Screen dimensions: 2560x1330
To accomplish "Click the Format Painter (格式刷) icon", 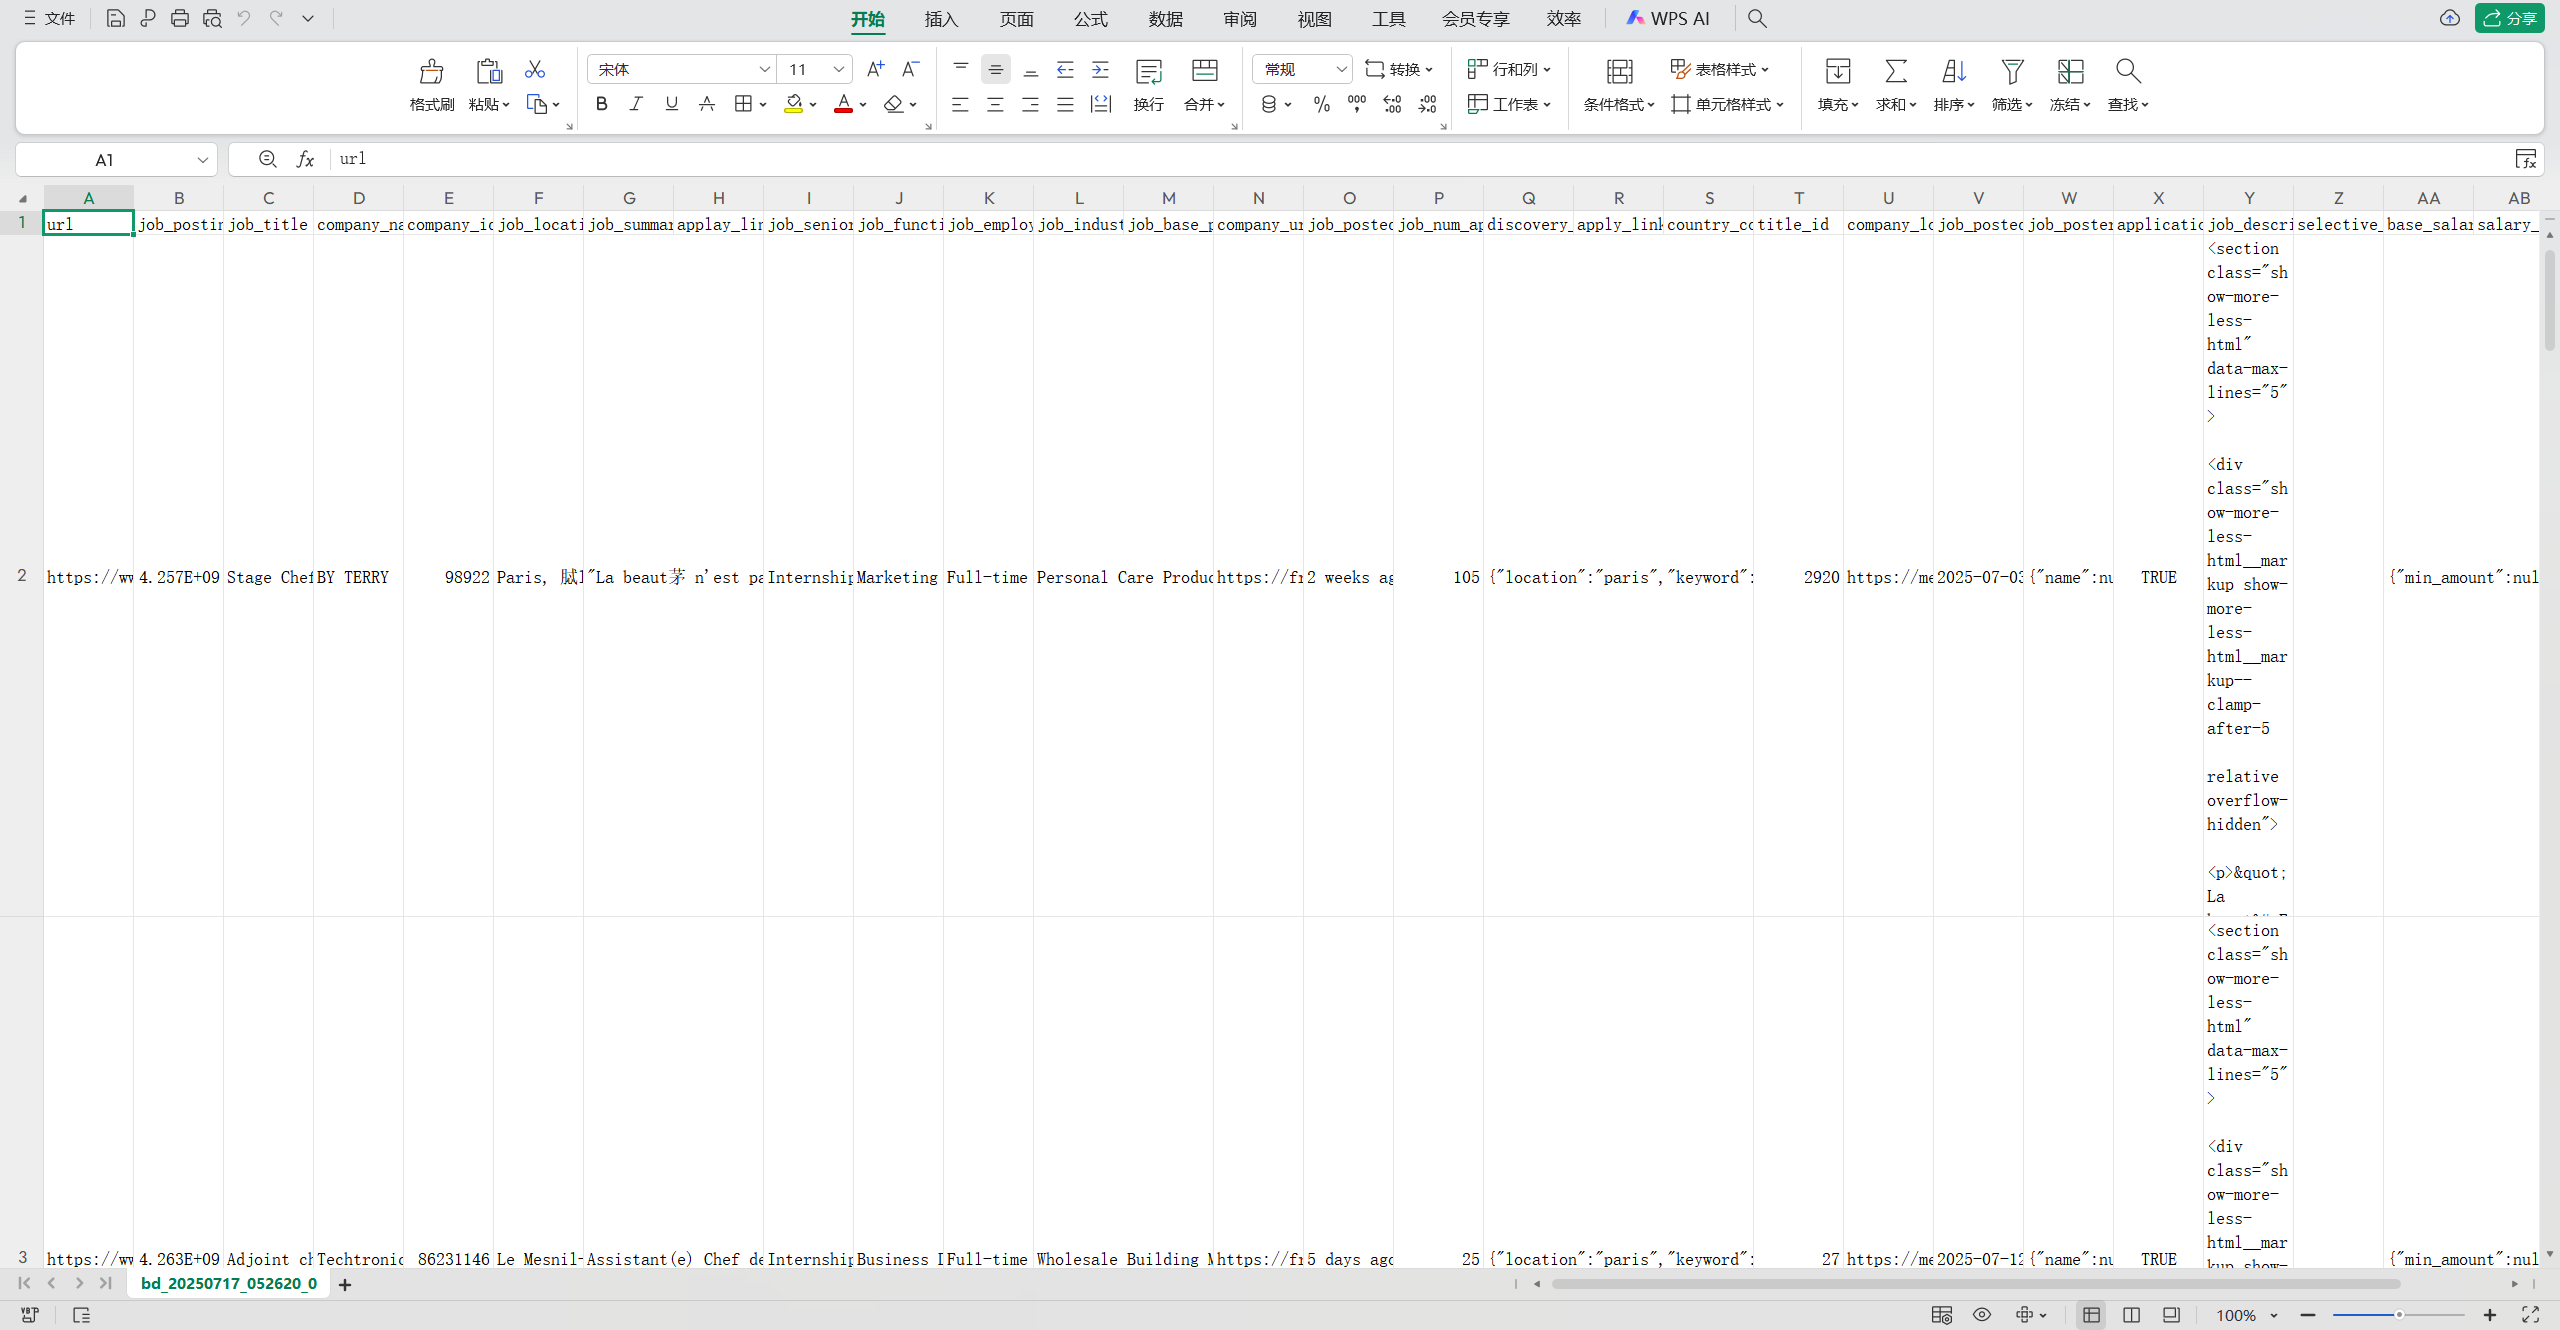I will click(x=431, y=72).
